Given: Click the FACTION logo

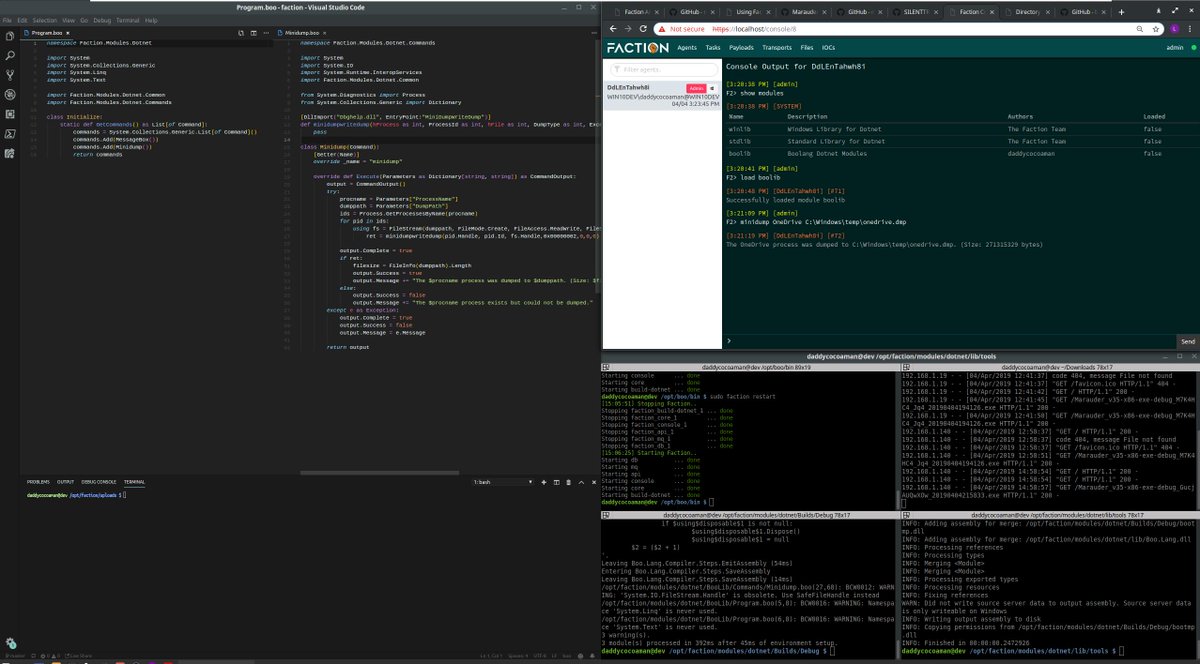Looking at the screenshot, I should click(637, 47).
